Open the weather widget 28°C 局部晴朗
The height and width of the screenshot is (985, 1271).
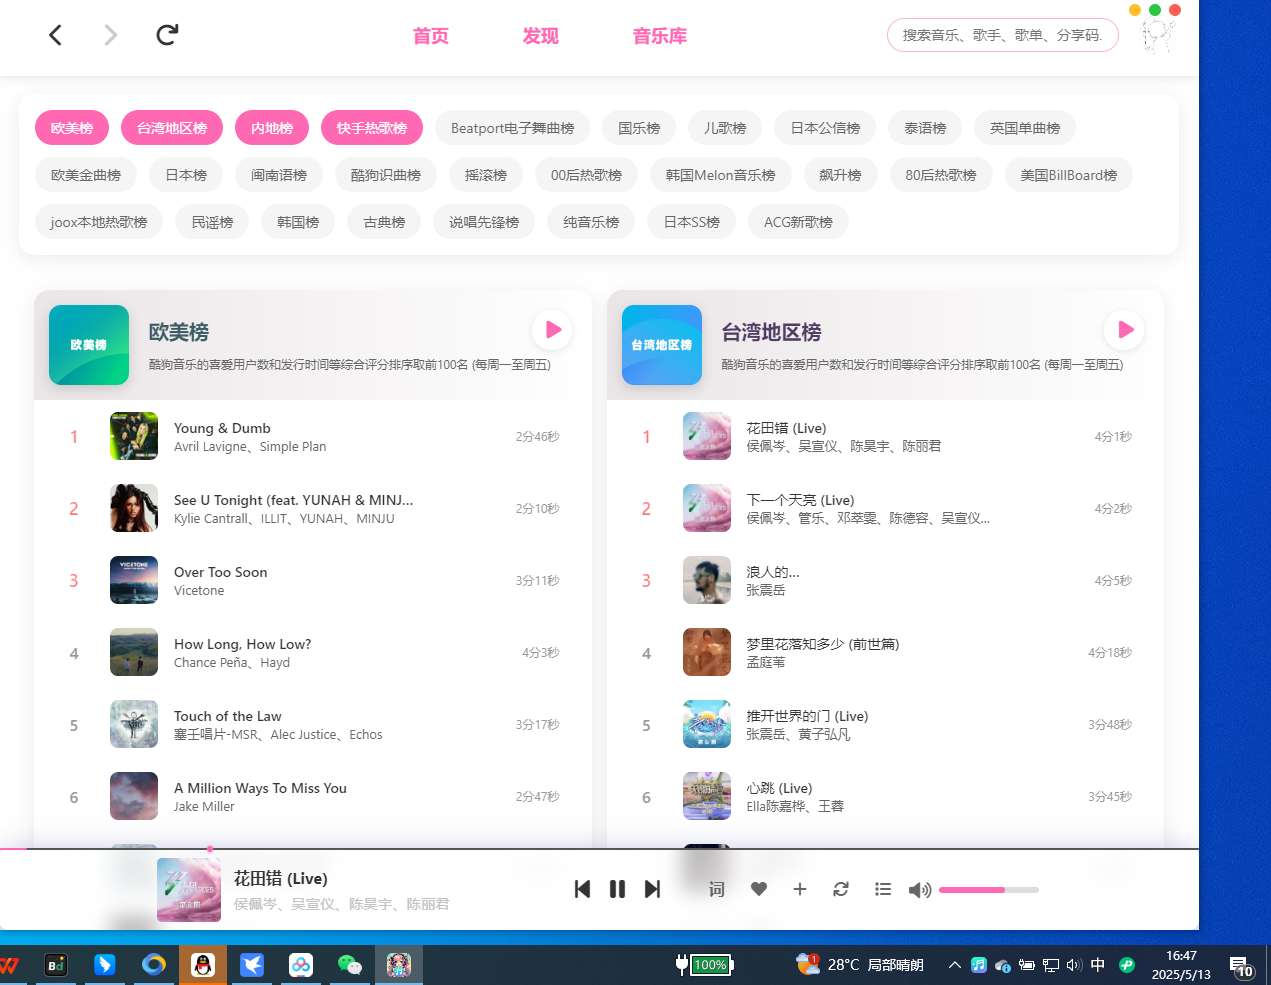(860, 965)
